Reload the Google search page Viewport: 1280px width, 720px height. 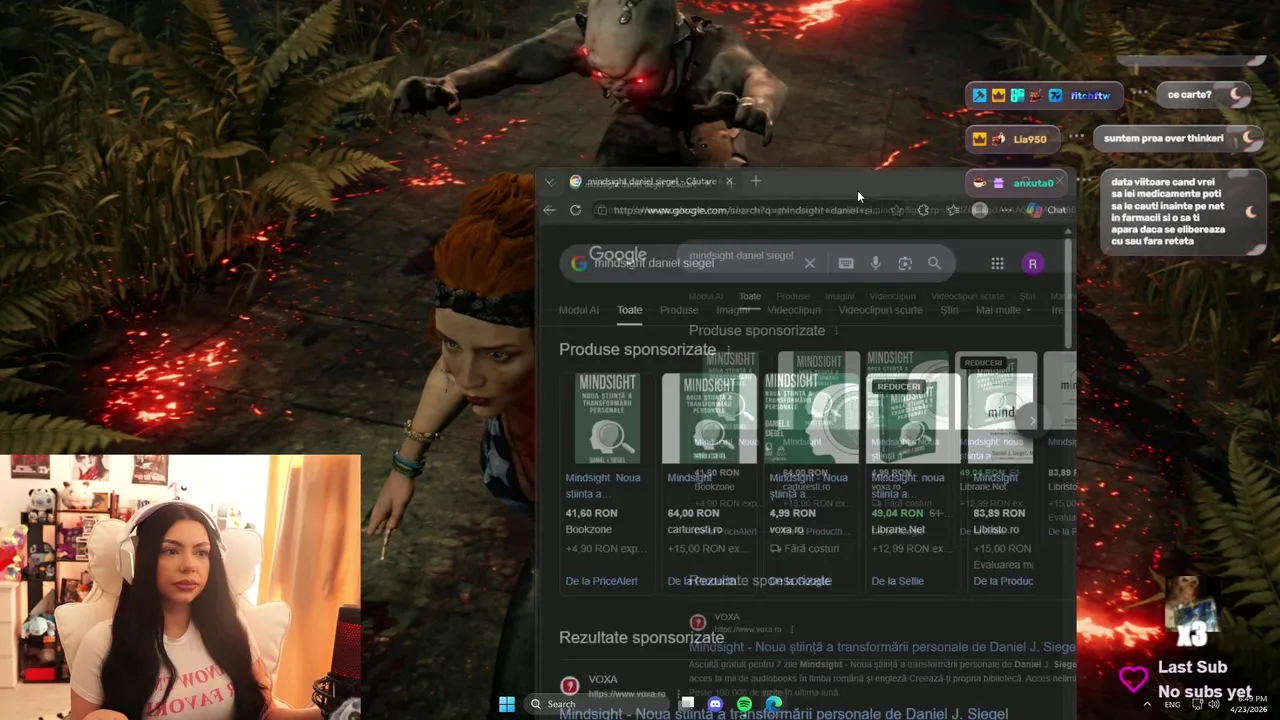[575, 210]
